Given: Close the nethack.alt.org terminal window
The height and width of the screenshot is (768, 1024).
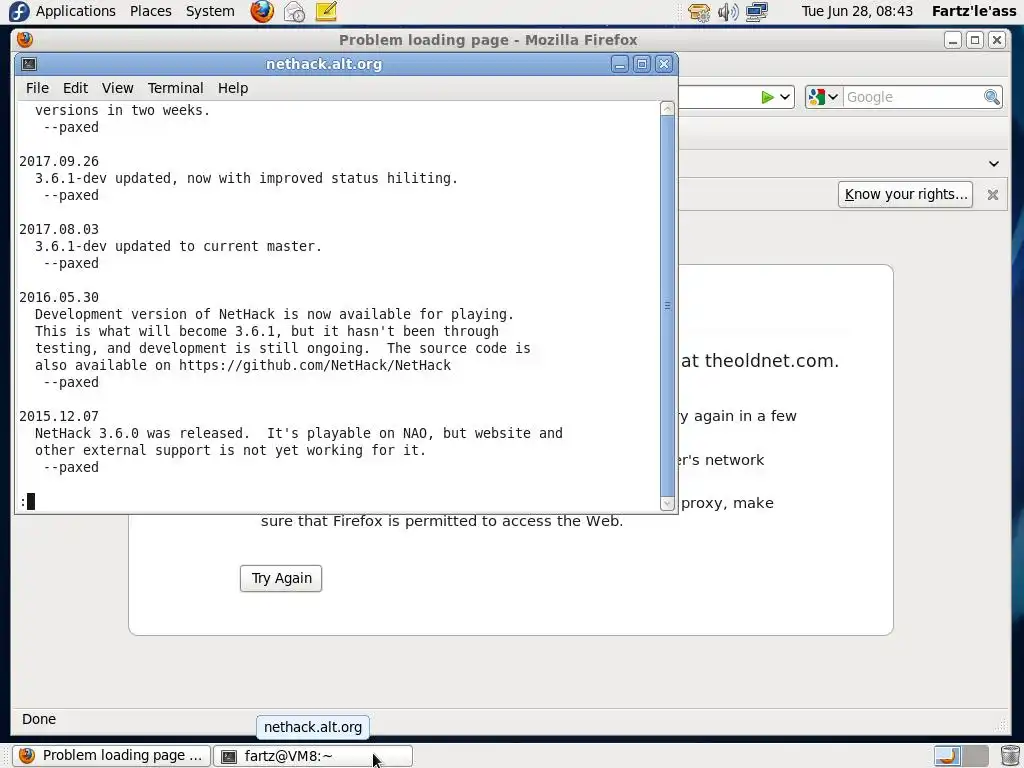Looking at the screenshot, I should (x=664, y=64).
